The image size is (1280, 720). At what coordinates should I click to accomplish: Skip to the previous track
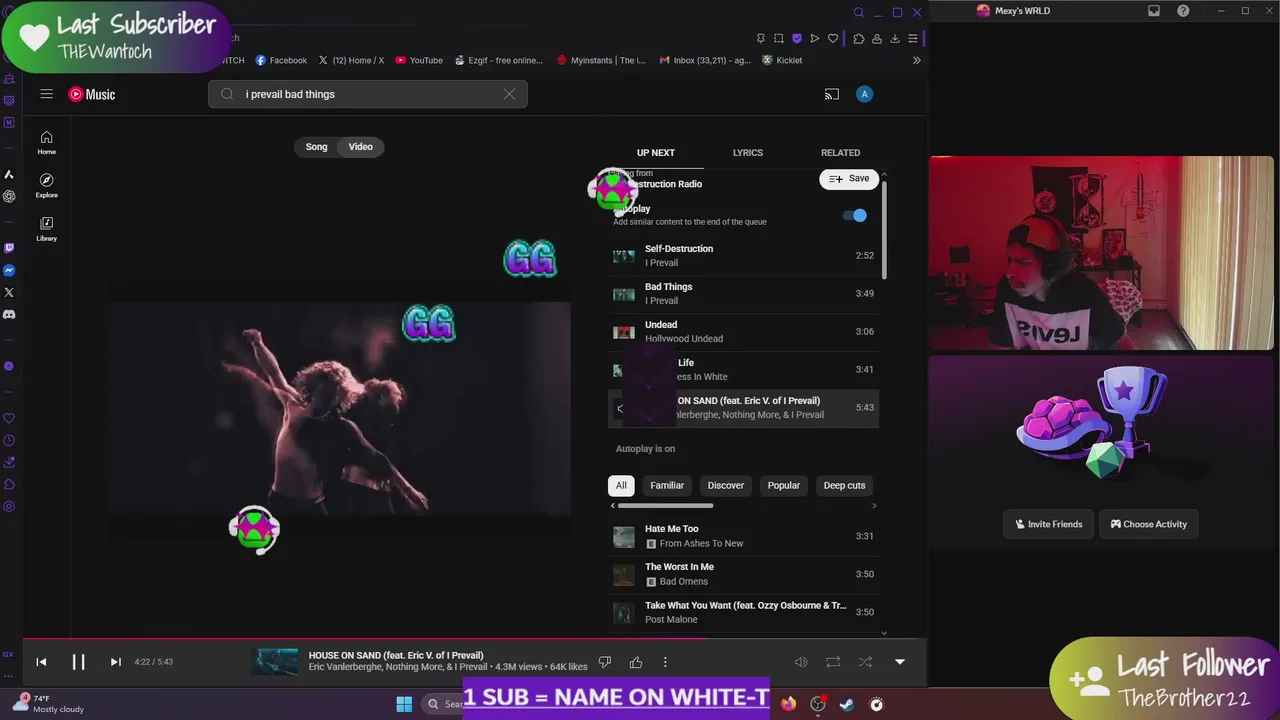coord(41,662)
